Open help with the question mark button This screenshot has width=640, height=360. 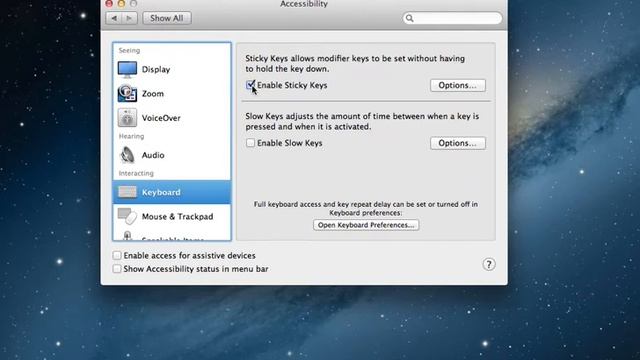pos(489,264)
